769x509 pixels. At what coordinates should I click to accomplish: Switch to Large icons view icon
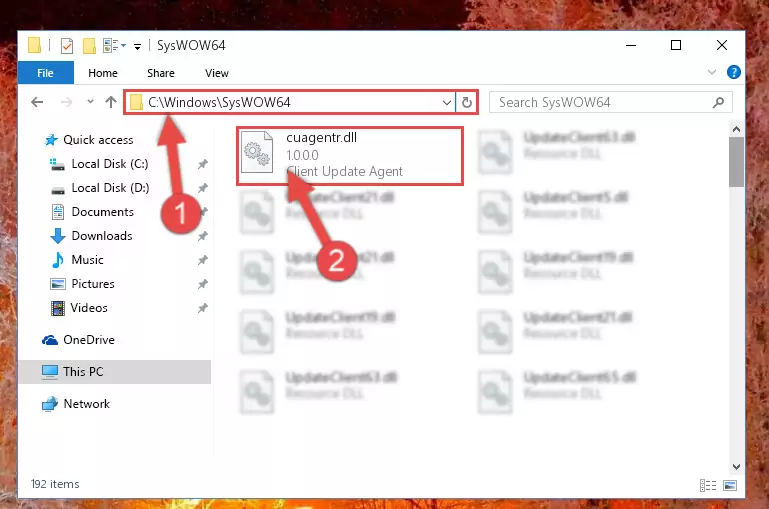click(x=730, y=485)
